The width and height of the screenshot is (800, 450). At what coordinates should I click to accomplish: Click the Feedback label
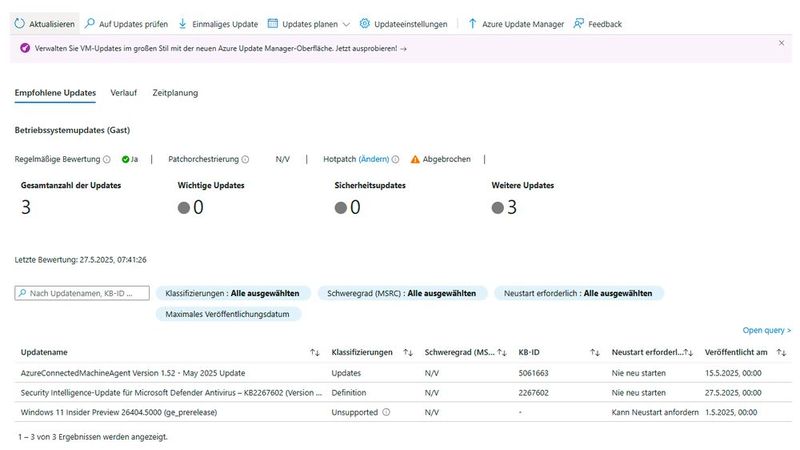tap(605, 24)
